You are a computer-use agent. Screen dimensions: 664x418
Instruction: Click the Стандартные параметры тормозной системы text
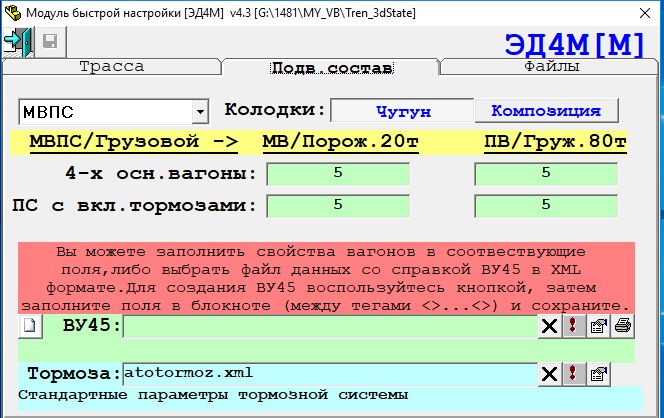[213, 395]
